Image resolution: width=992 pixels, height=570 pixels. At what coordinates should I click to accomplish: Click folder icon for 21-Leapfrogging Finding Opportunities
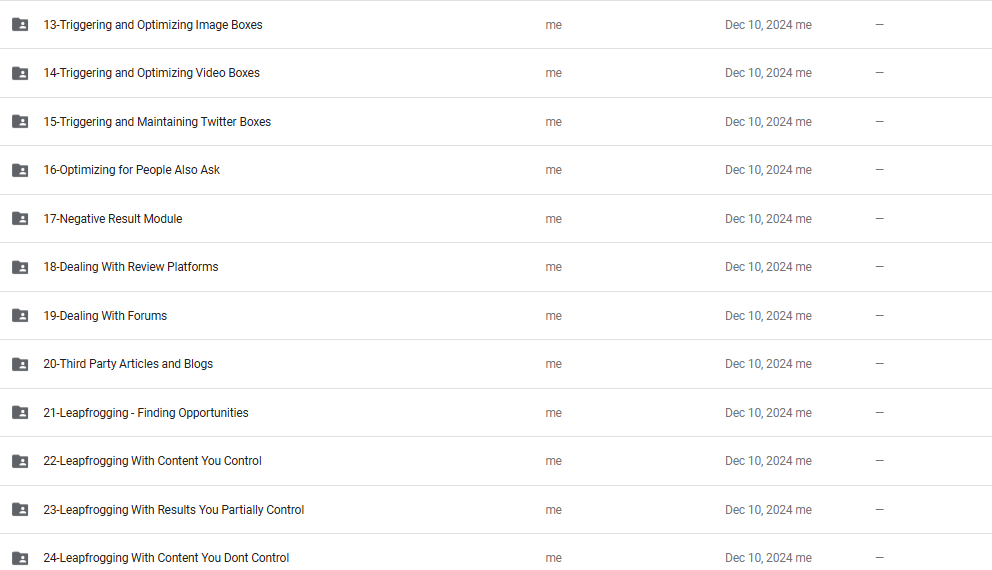coord(20,413)
